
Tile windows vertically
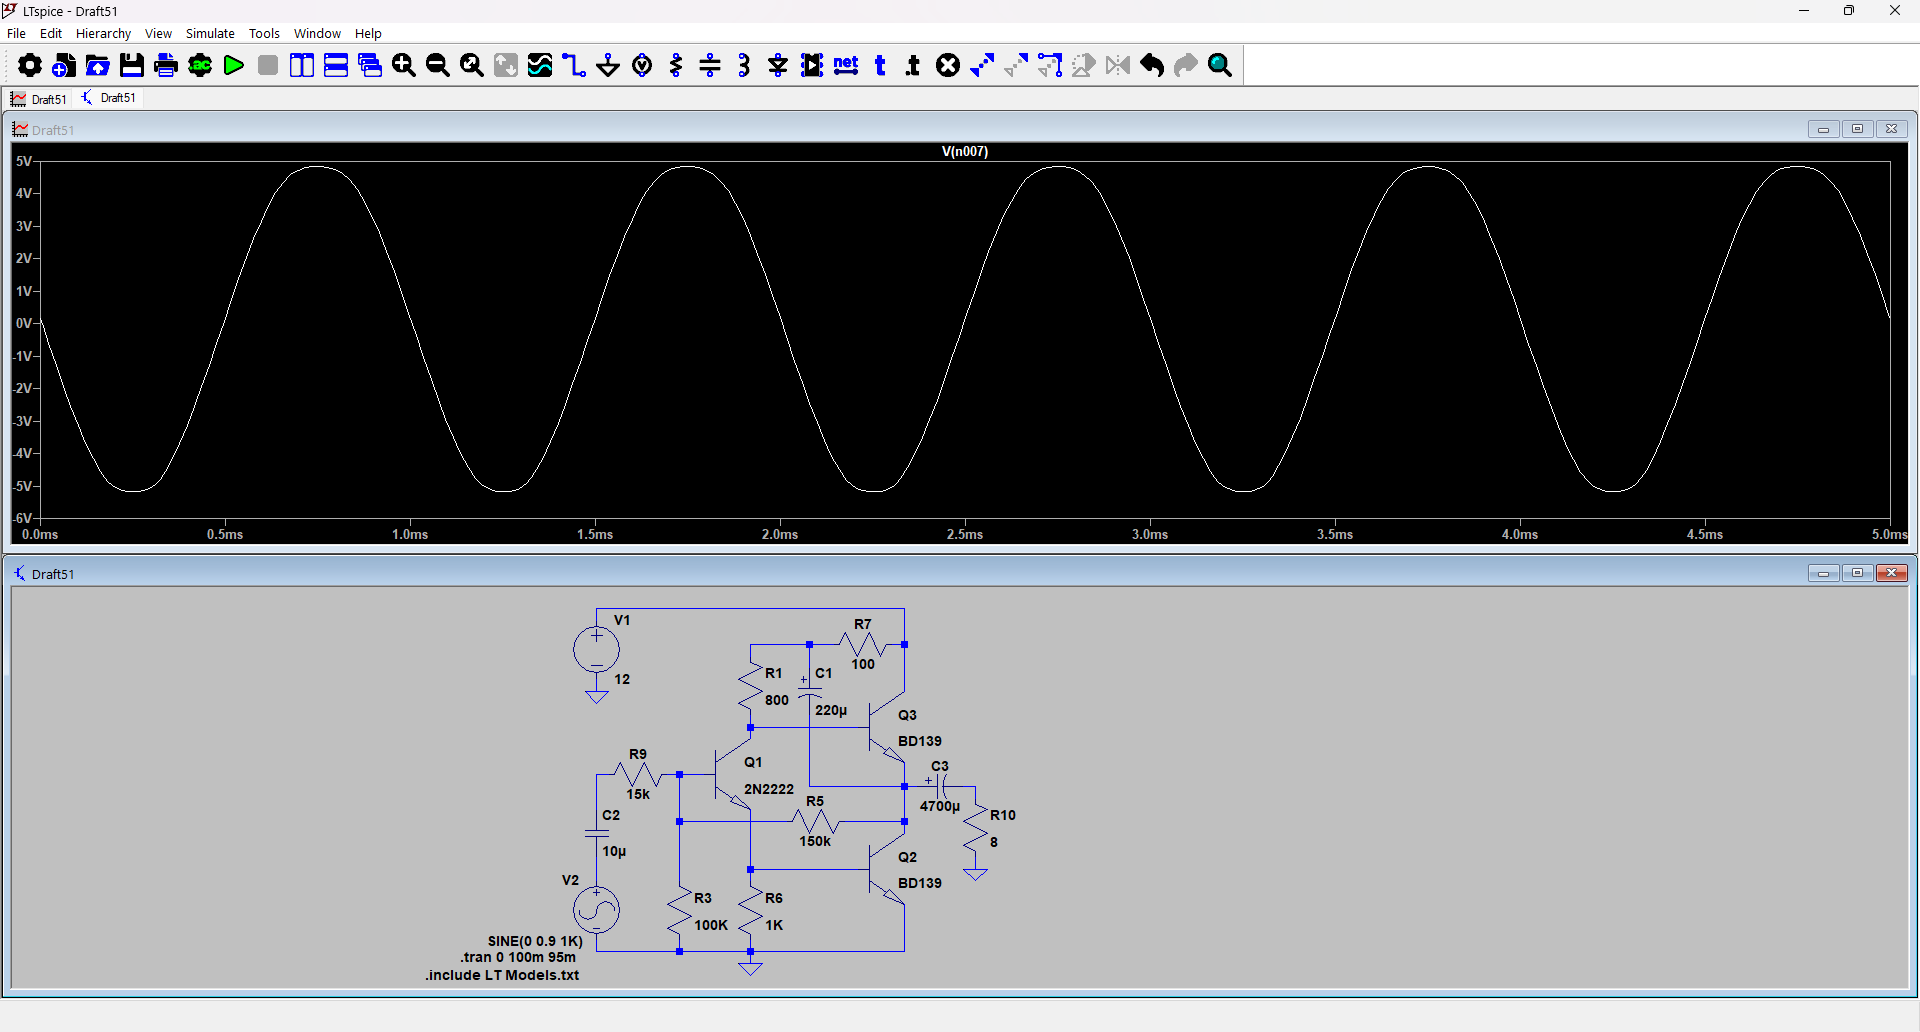pyautogui.click(x=302, y=66)
